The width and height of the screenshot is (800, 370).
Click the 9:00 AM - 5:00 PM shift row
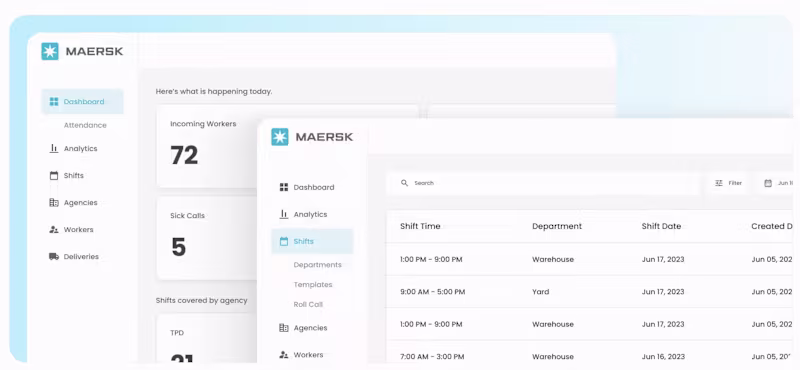589,292
